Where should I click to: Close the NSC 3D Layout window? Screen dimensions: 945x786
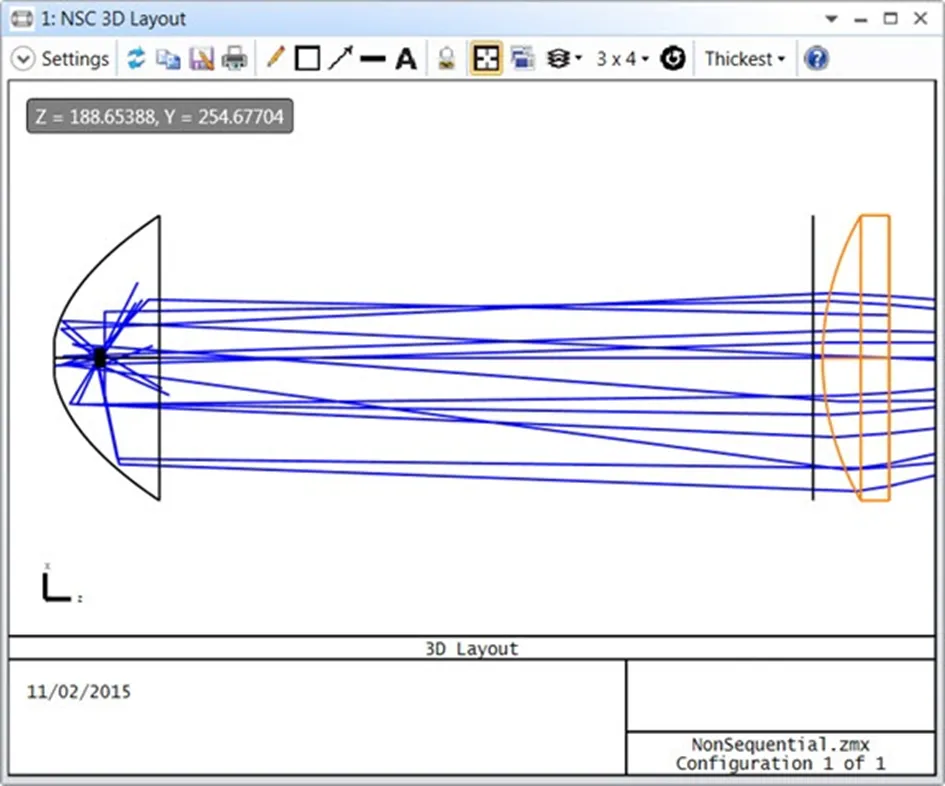[x=920, y=19]
